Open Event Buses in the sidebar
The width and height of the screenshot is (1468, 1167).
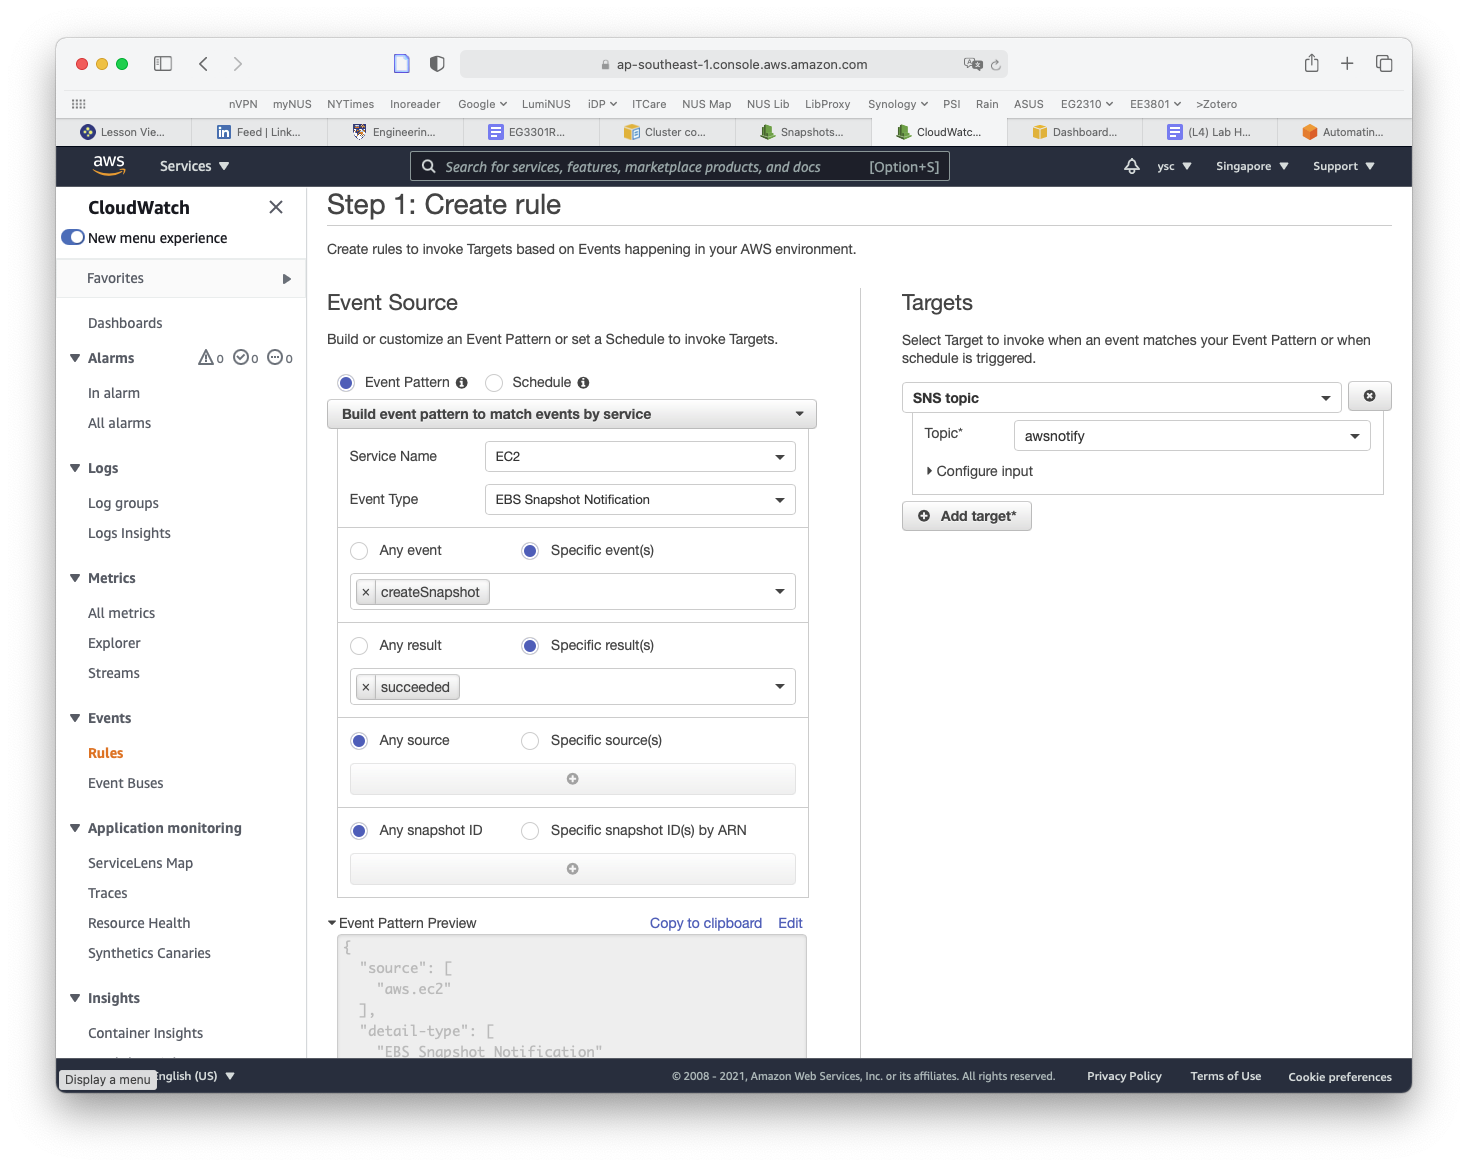point(125,783)
